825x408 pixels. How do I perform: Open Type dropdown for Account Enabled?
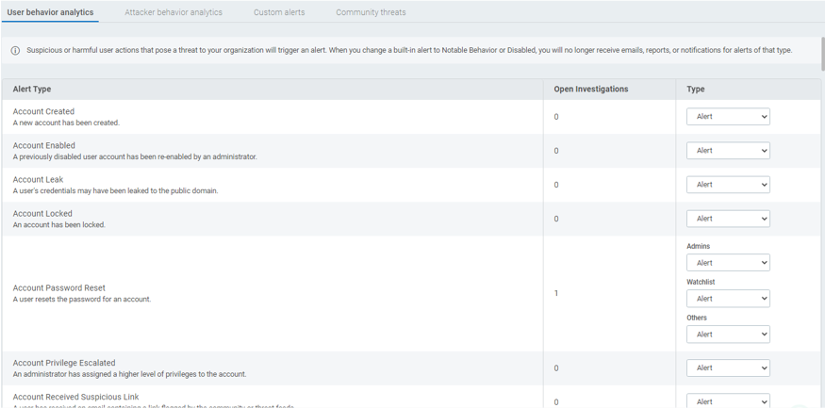click(x=728, y=151)
